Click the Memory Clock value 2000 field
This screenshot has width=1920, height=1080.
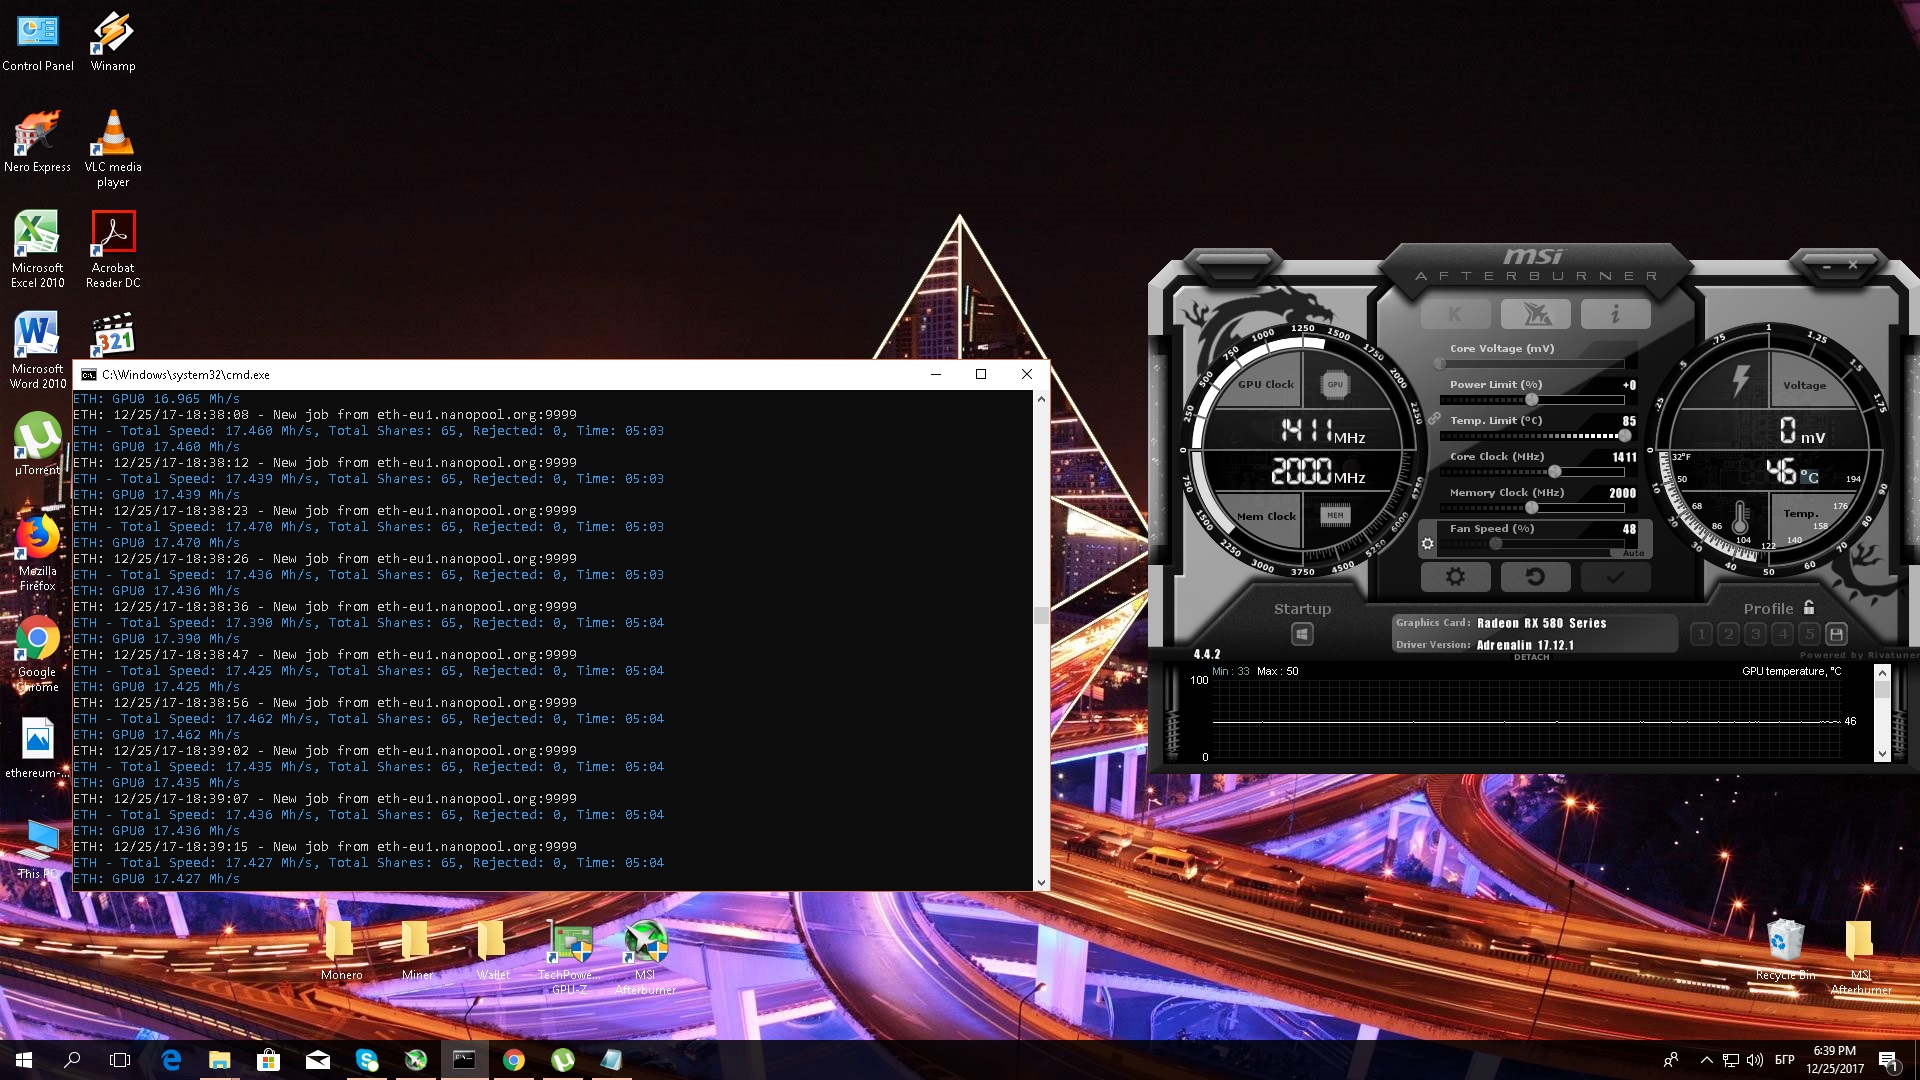[x=1622, y=493]
